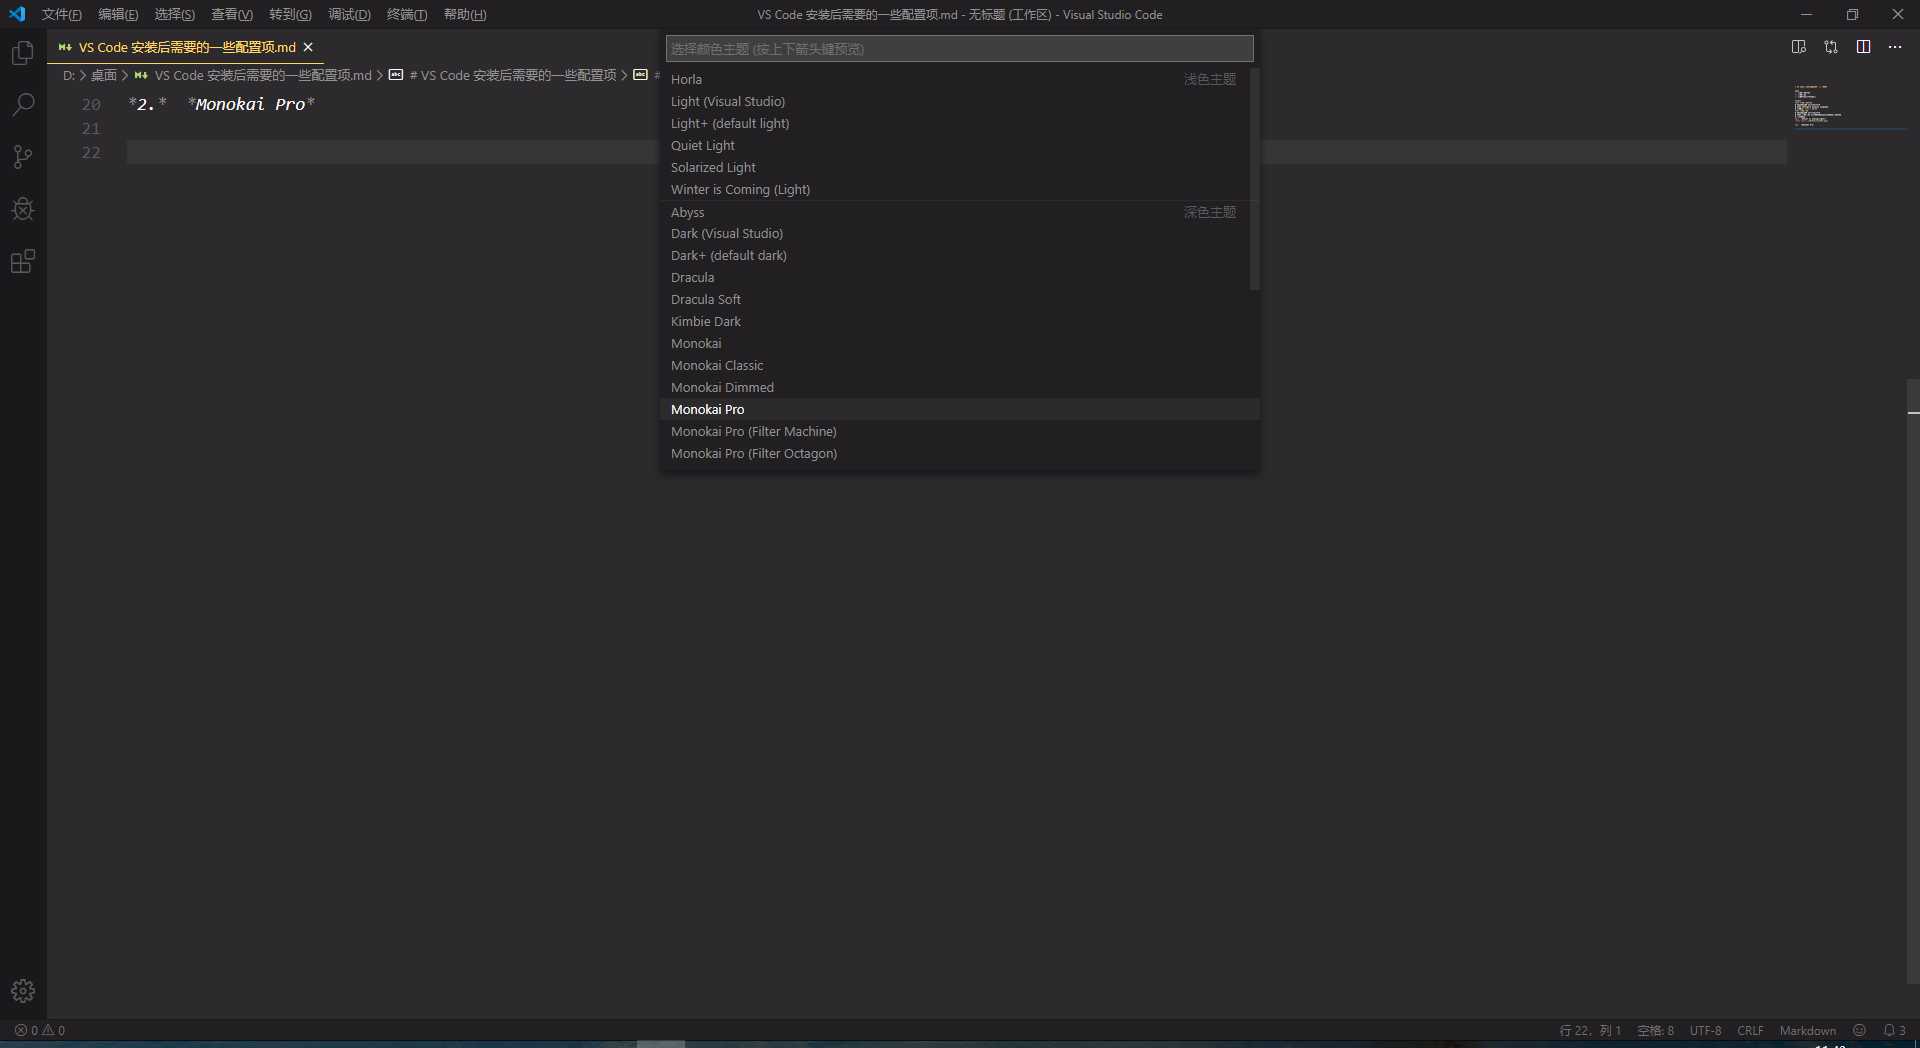Open the 编辑(E) menu
The width and height of the screenshot is (1920, 1048).
click(118, 14)
